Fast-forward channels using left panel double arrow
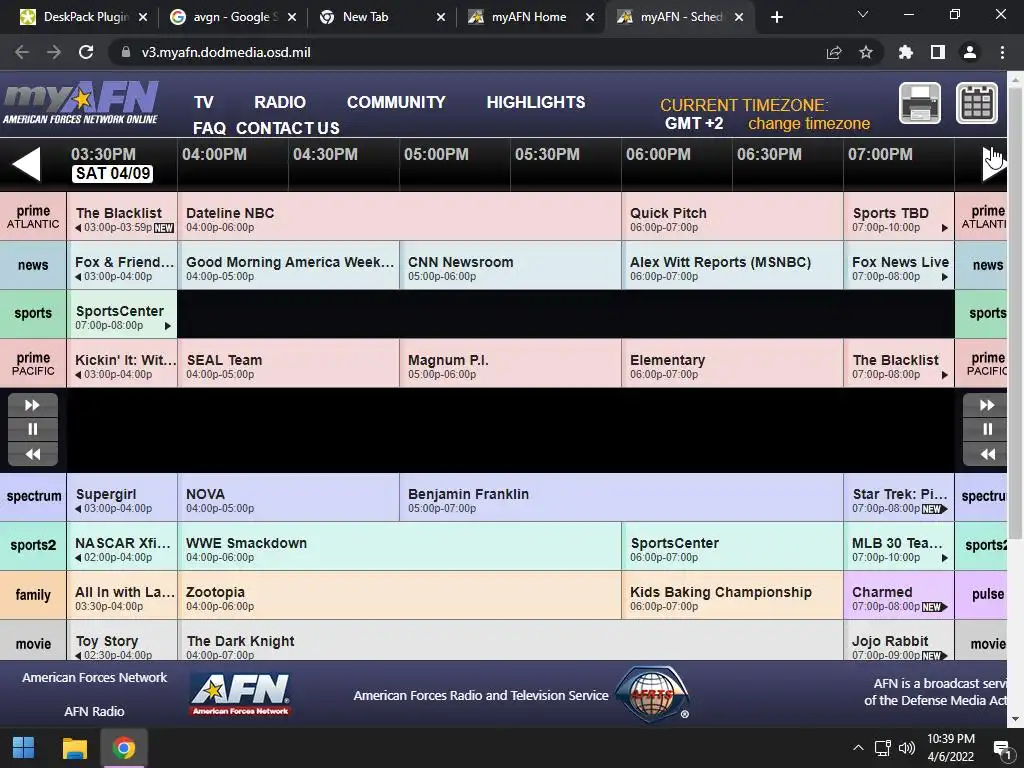The image size is (1024, 768). click(x=33, y=405)
